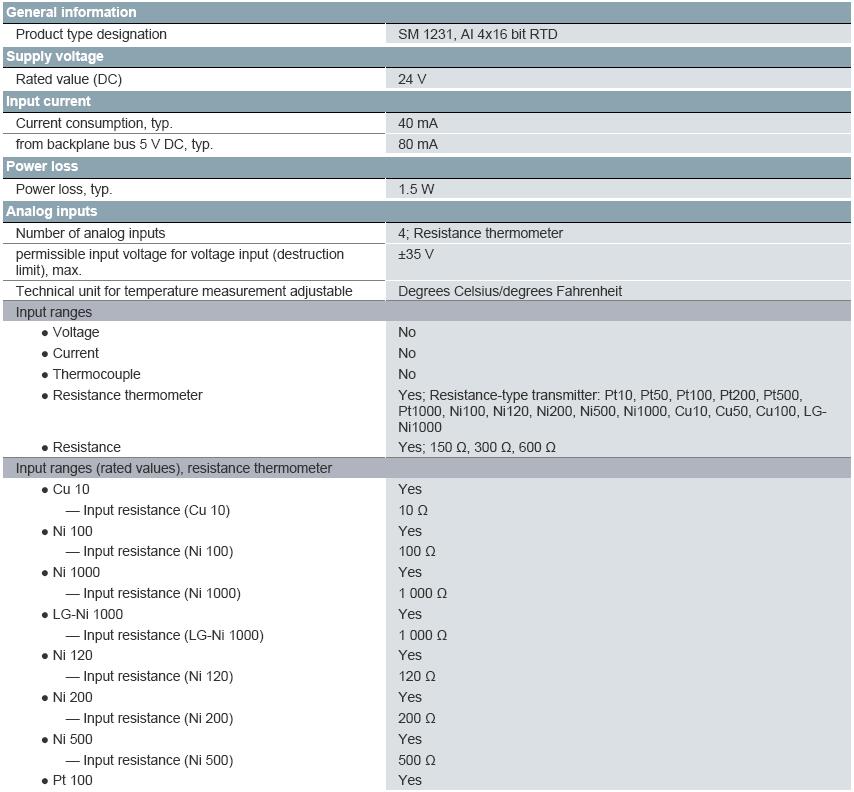This screenshot has height=792, width=854.
Task: Select the 'Resistance' bullet item
Action: (81, 448)
